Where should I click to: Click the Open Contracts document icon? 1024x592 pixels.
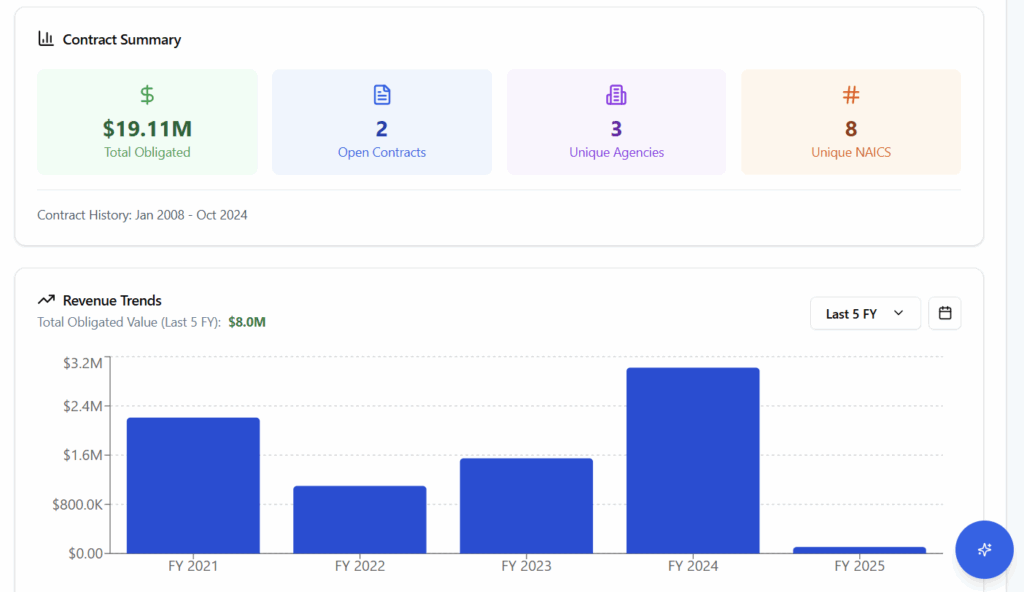(382, 95)
